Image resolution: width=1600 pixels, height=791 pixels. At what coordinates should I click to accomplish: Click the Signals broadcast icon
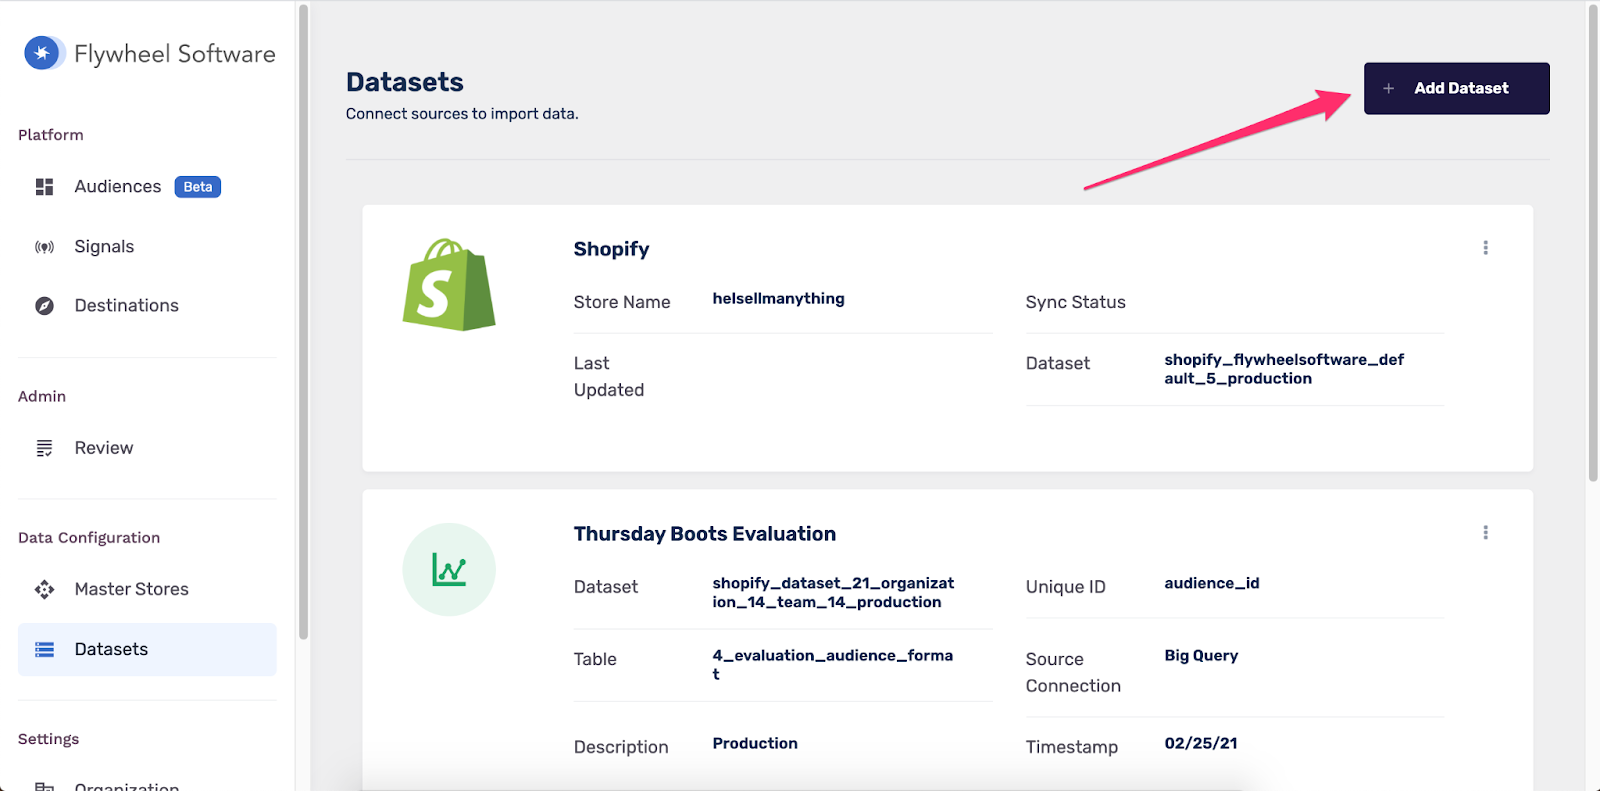[44, 247]
